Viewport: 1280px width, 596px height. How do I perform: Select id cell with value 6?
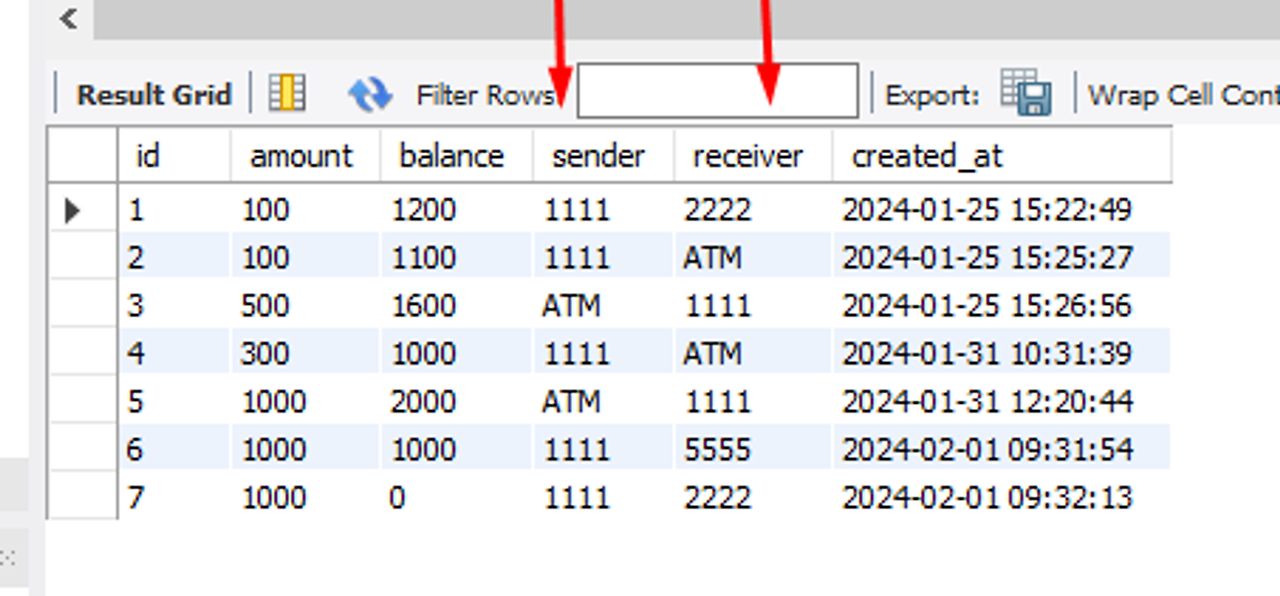[174, 450]
